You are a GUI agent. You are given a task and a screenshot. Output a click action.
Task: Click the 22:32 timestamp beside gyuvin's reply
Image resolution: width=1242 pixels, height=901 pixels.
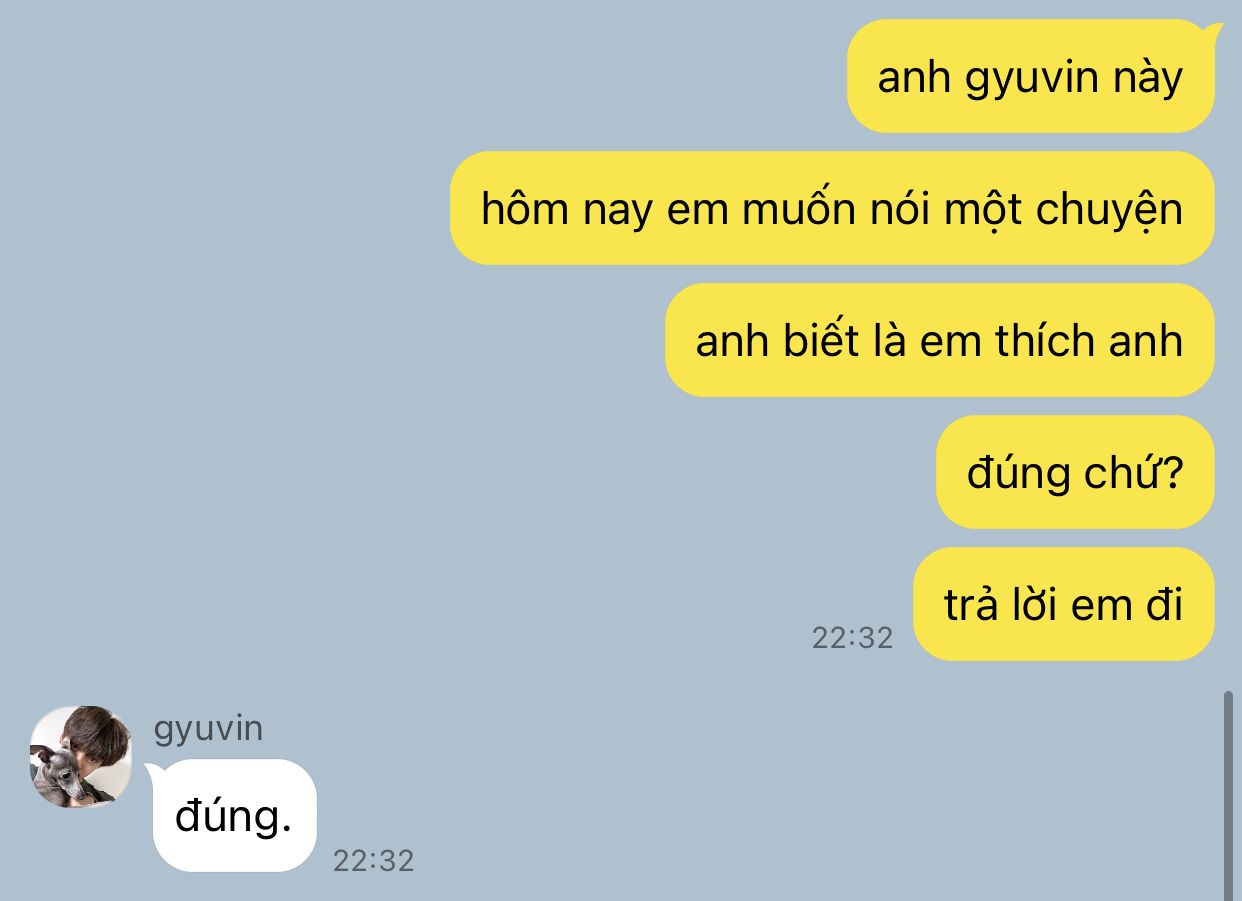(373, 861)
